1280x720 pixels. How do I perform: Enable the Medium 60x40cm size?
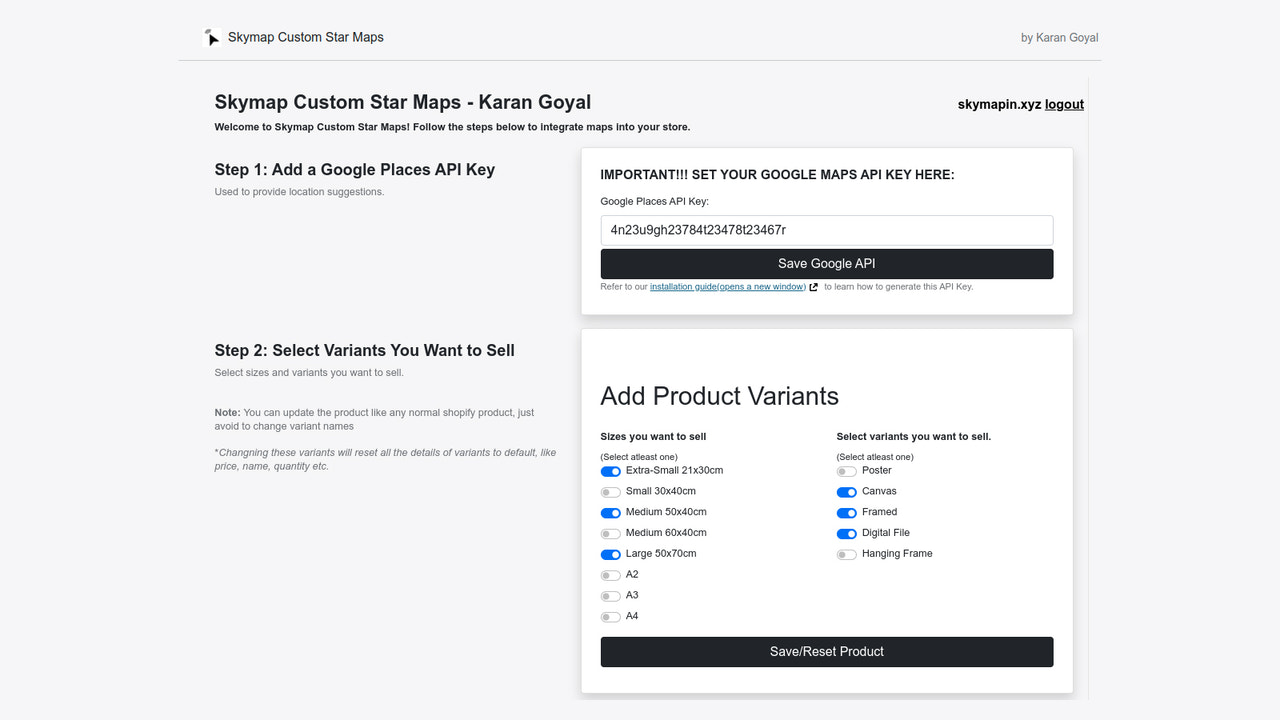610,533
